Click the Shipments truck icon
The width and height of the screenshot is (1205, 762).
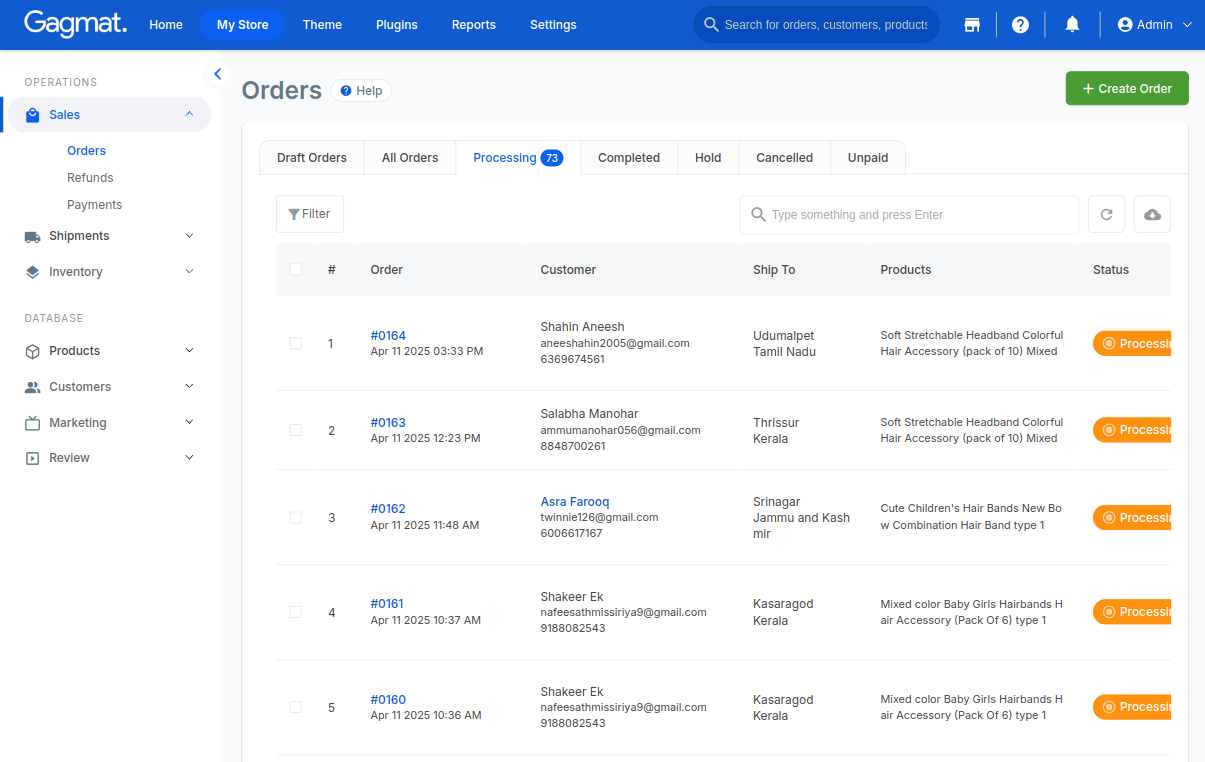point(32,236)
